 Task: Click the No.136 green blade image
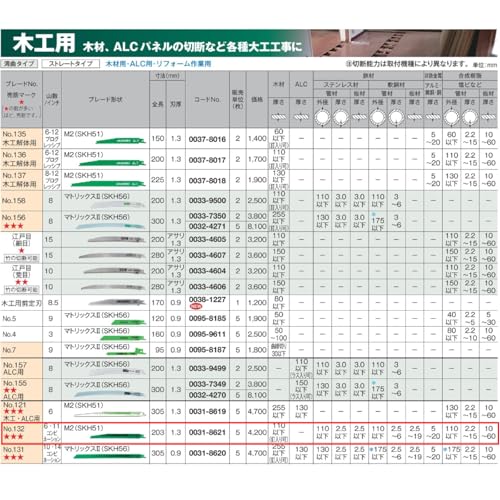click(x=112, y=163)
